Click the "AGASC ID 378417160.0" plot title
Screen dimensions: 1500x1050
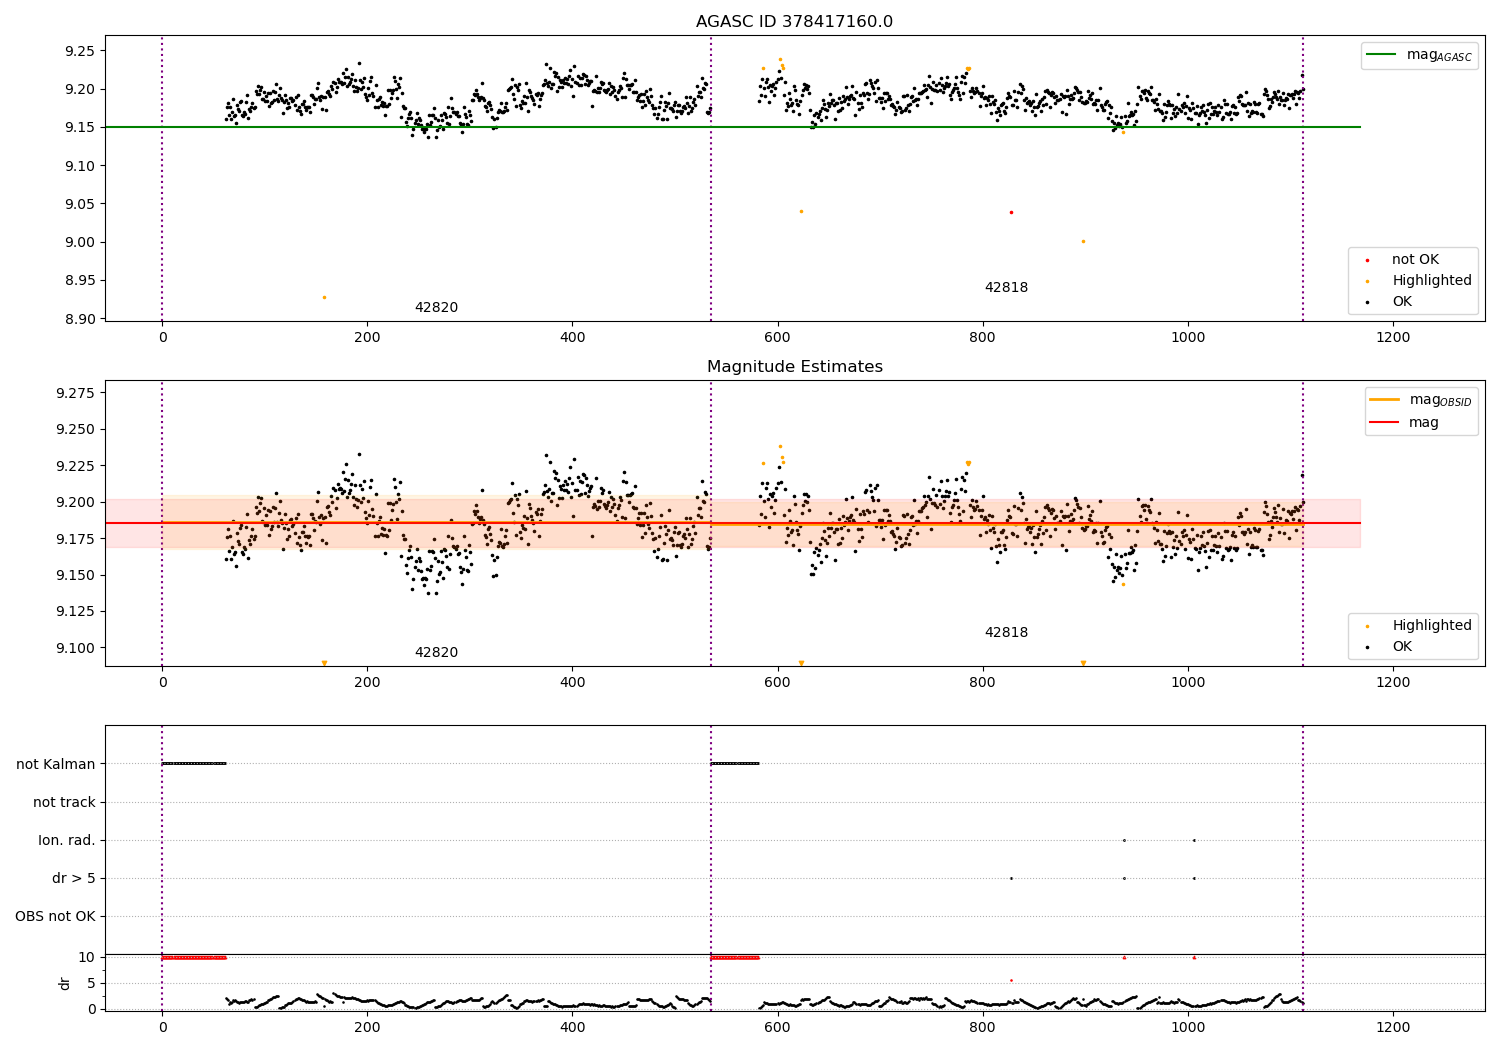coord(794,21)
